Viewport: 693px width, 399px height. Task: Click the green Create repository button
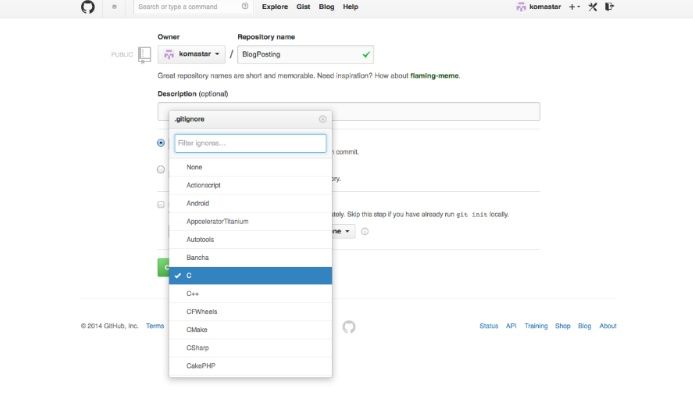point(163,267)
